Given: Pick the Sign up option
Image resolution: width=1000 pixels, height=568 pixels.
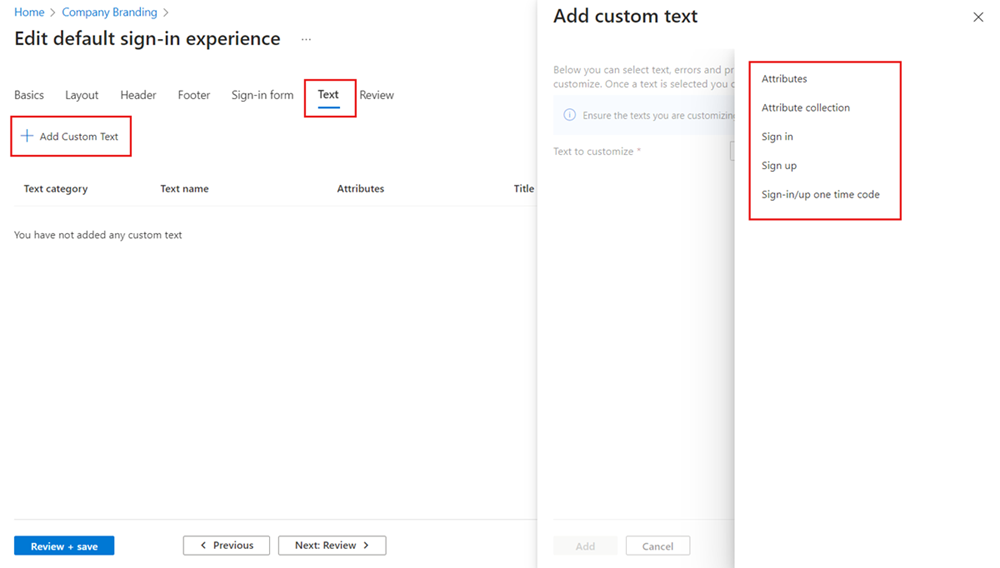Looking at the screenshot, I should click(x=779, y=165).
